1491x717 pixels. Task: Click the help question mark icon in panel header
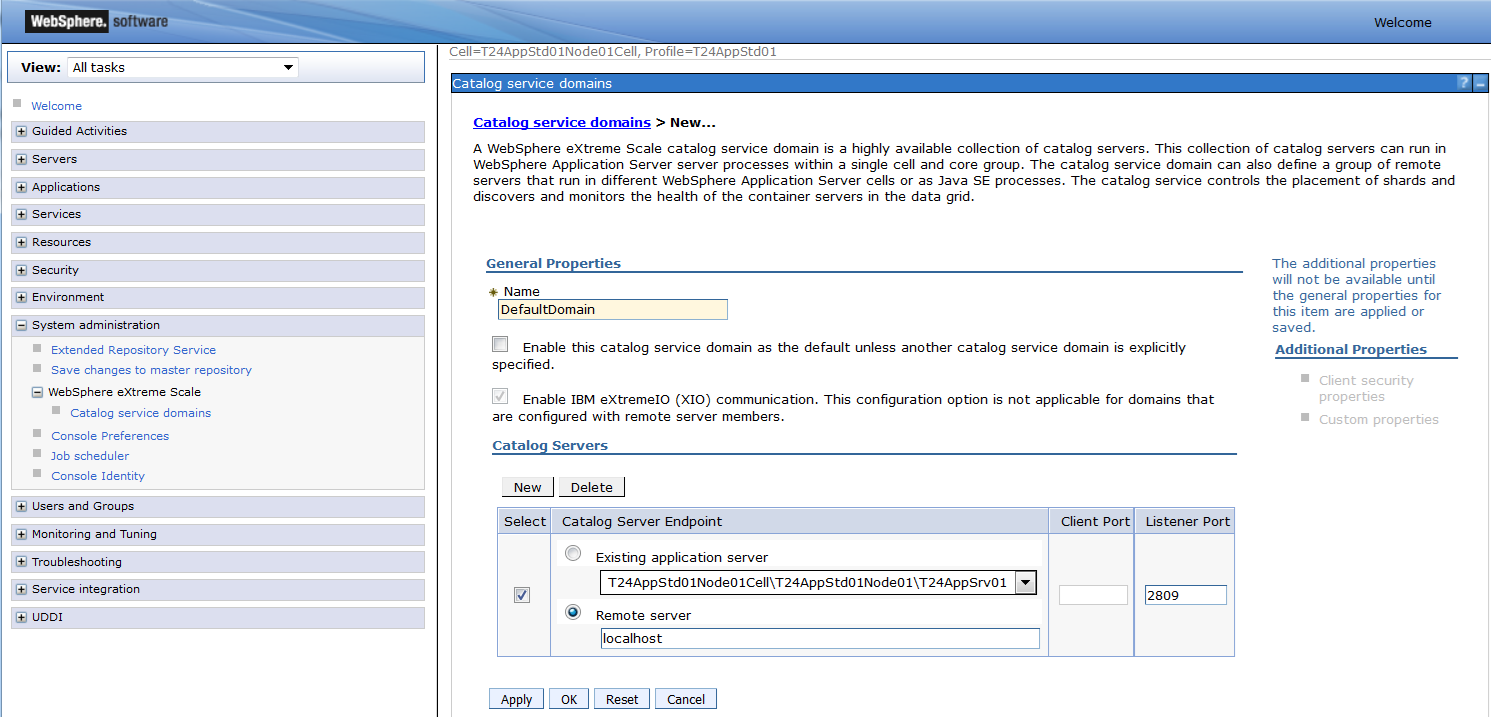point(1463,83)
